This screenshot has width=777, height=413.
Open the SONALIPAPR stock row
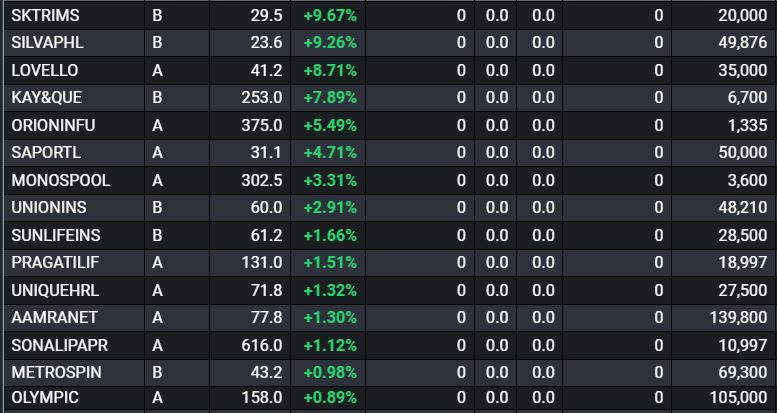tap(60, 344)
